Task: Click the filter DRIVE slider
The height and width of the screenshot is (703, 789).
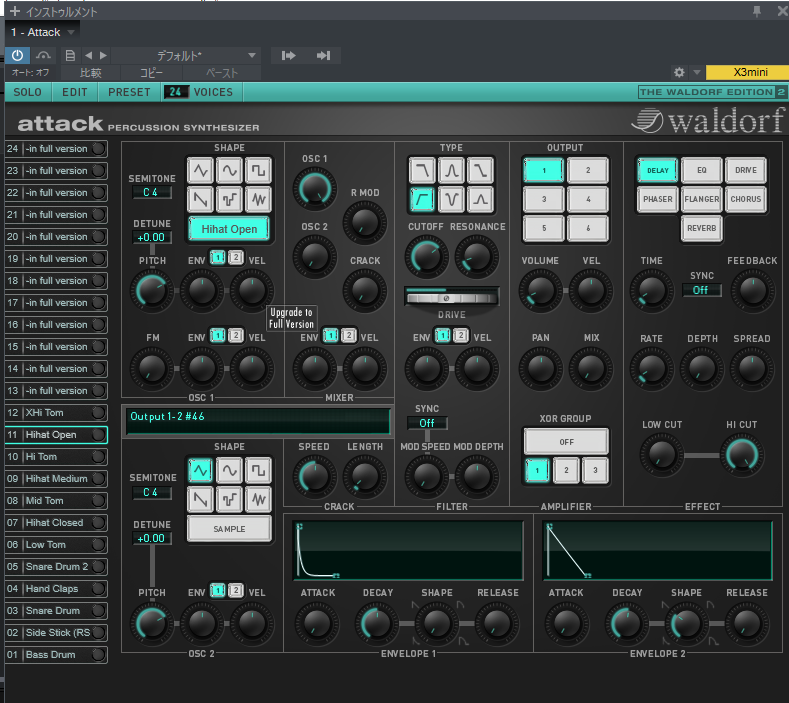Action: coord(451,297)
